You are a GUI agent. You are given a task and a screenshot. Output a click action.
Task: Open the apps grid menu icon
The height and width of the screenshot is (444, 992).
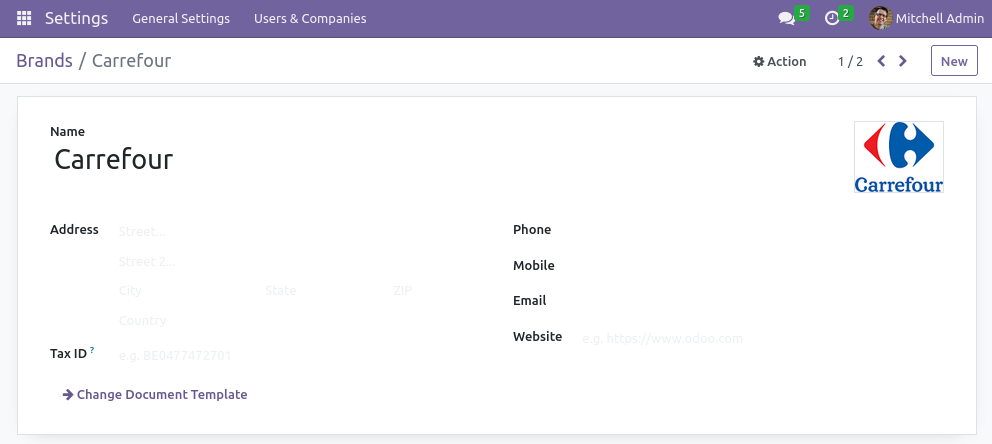[24, 18]
